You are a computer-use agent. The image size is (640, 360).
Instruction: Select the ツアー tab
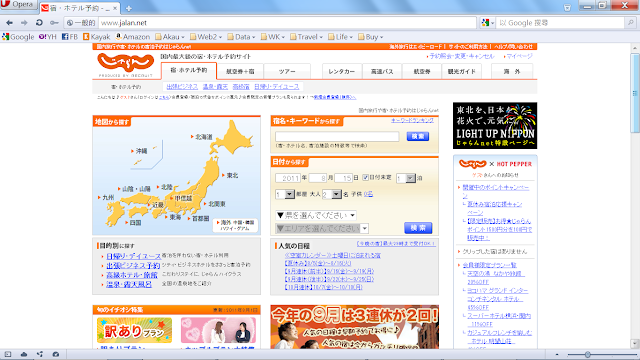coord(287,71)
